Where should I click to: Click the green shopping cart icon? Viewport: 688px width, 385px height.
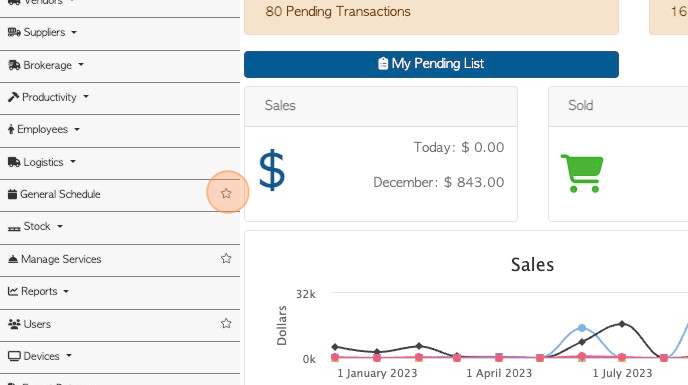(x=582, y=173)
